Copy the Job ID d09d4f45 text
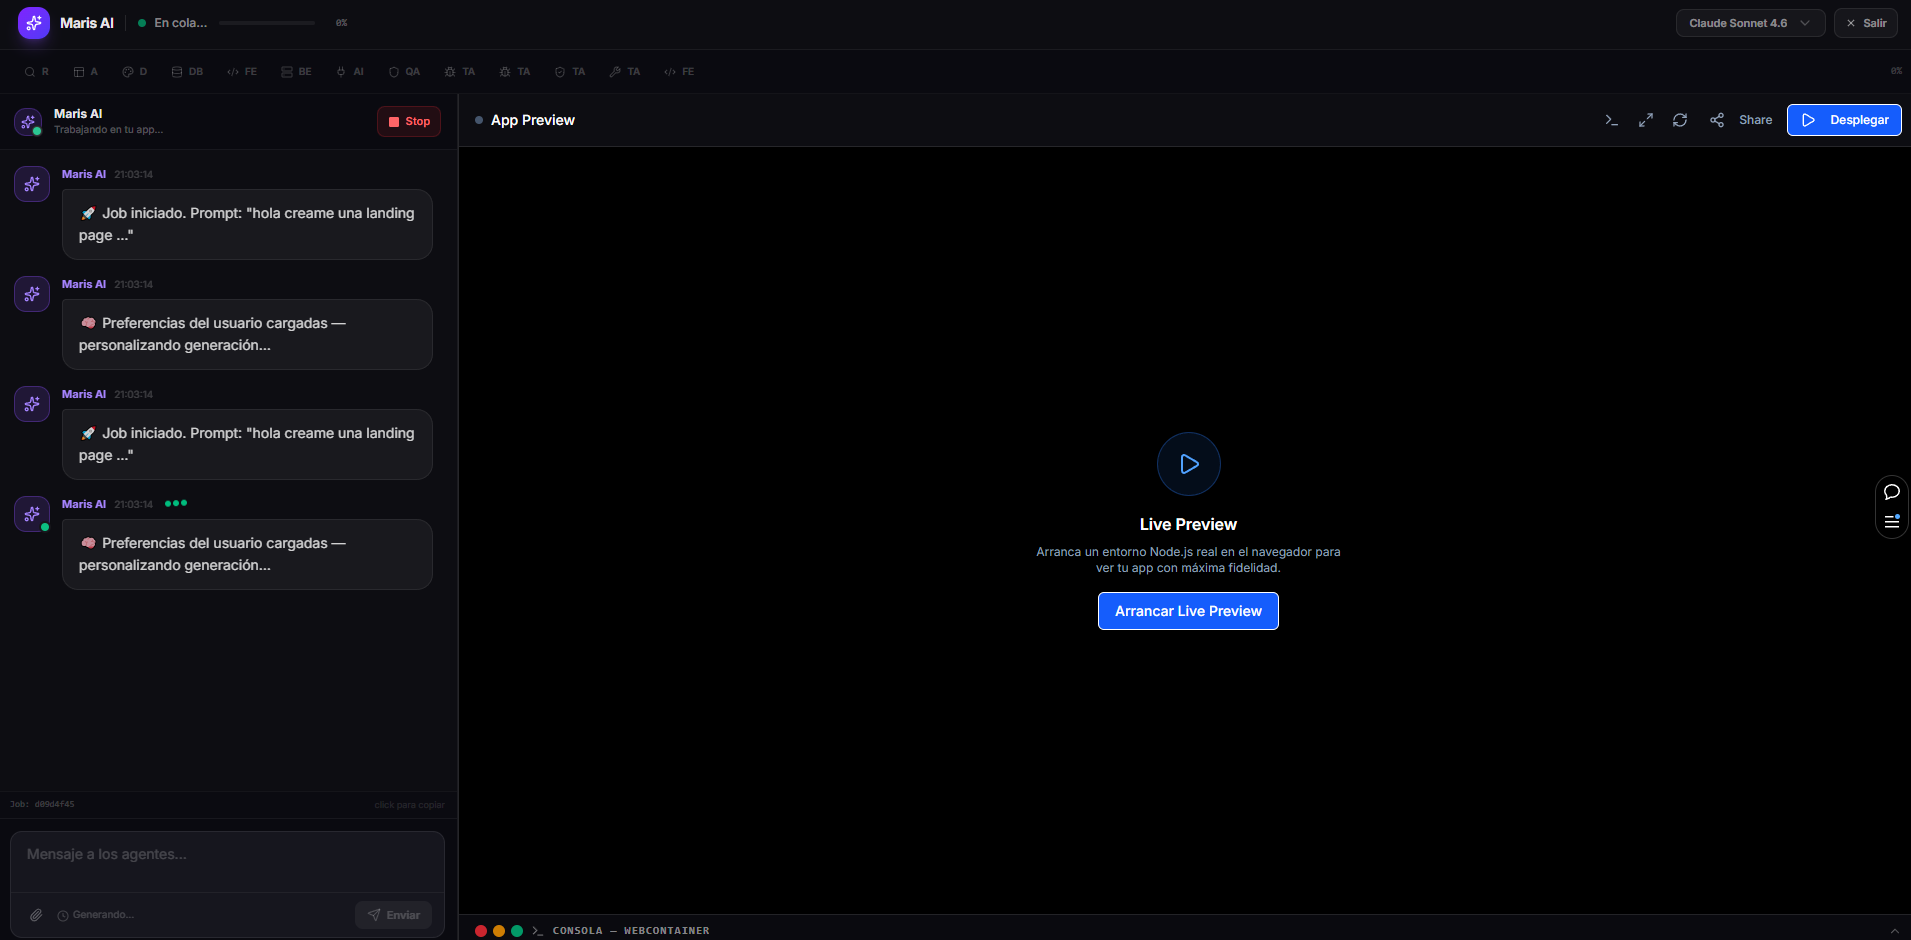The height and width of the screenshot is (940, 1911). (42, 804)
